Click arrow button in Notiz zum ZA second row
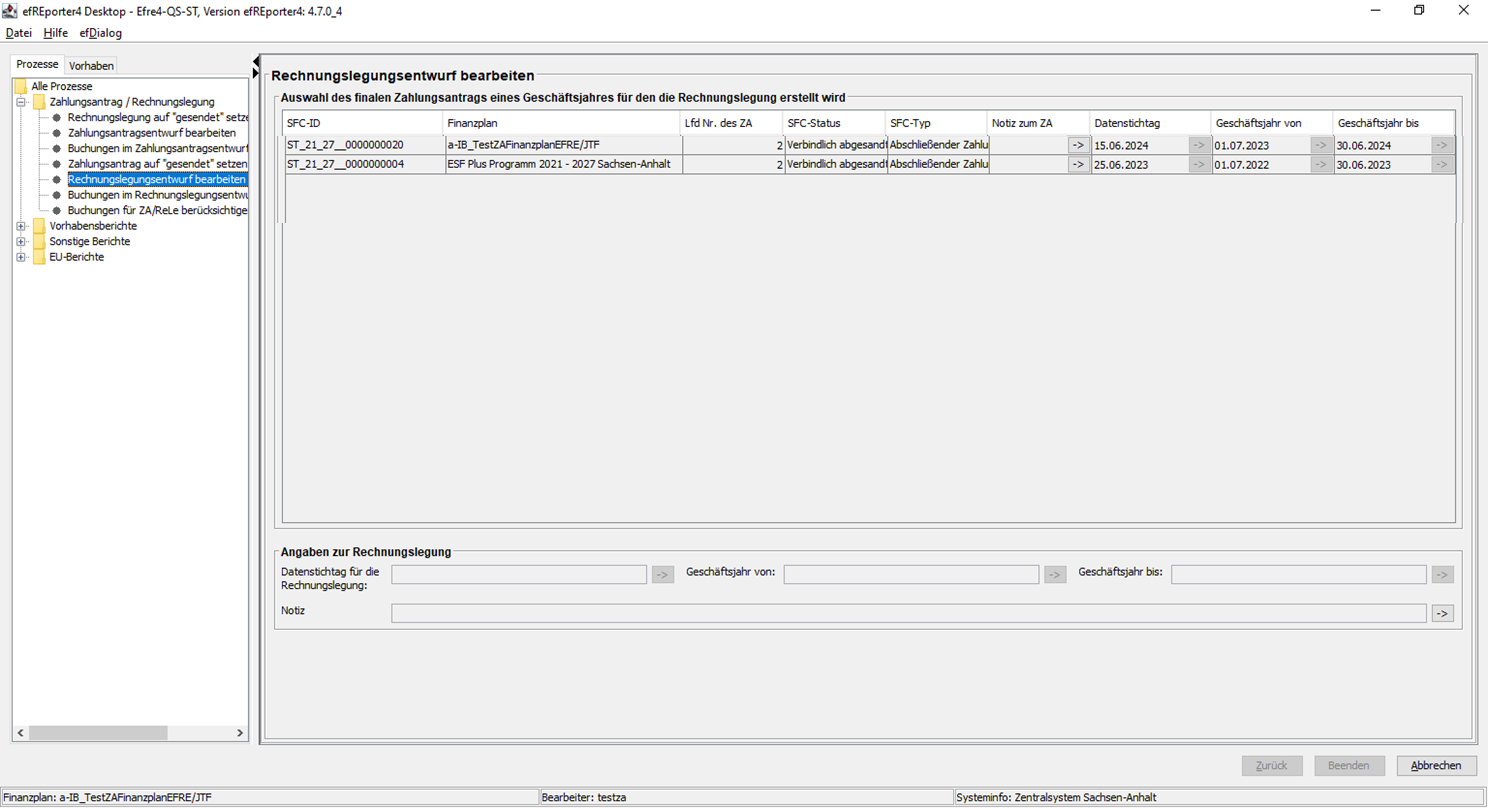Viewport: 1488px width, 808px height. (1077, 164)
